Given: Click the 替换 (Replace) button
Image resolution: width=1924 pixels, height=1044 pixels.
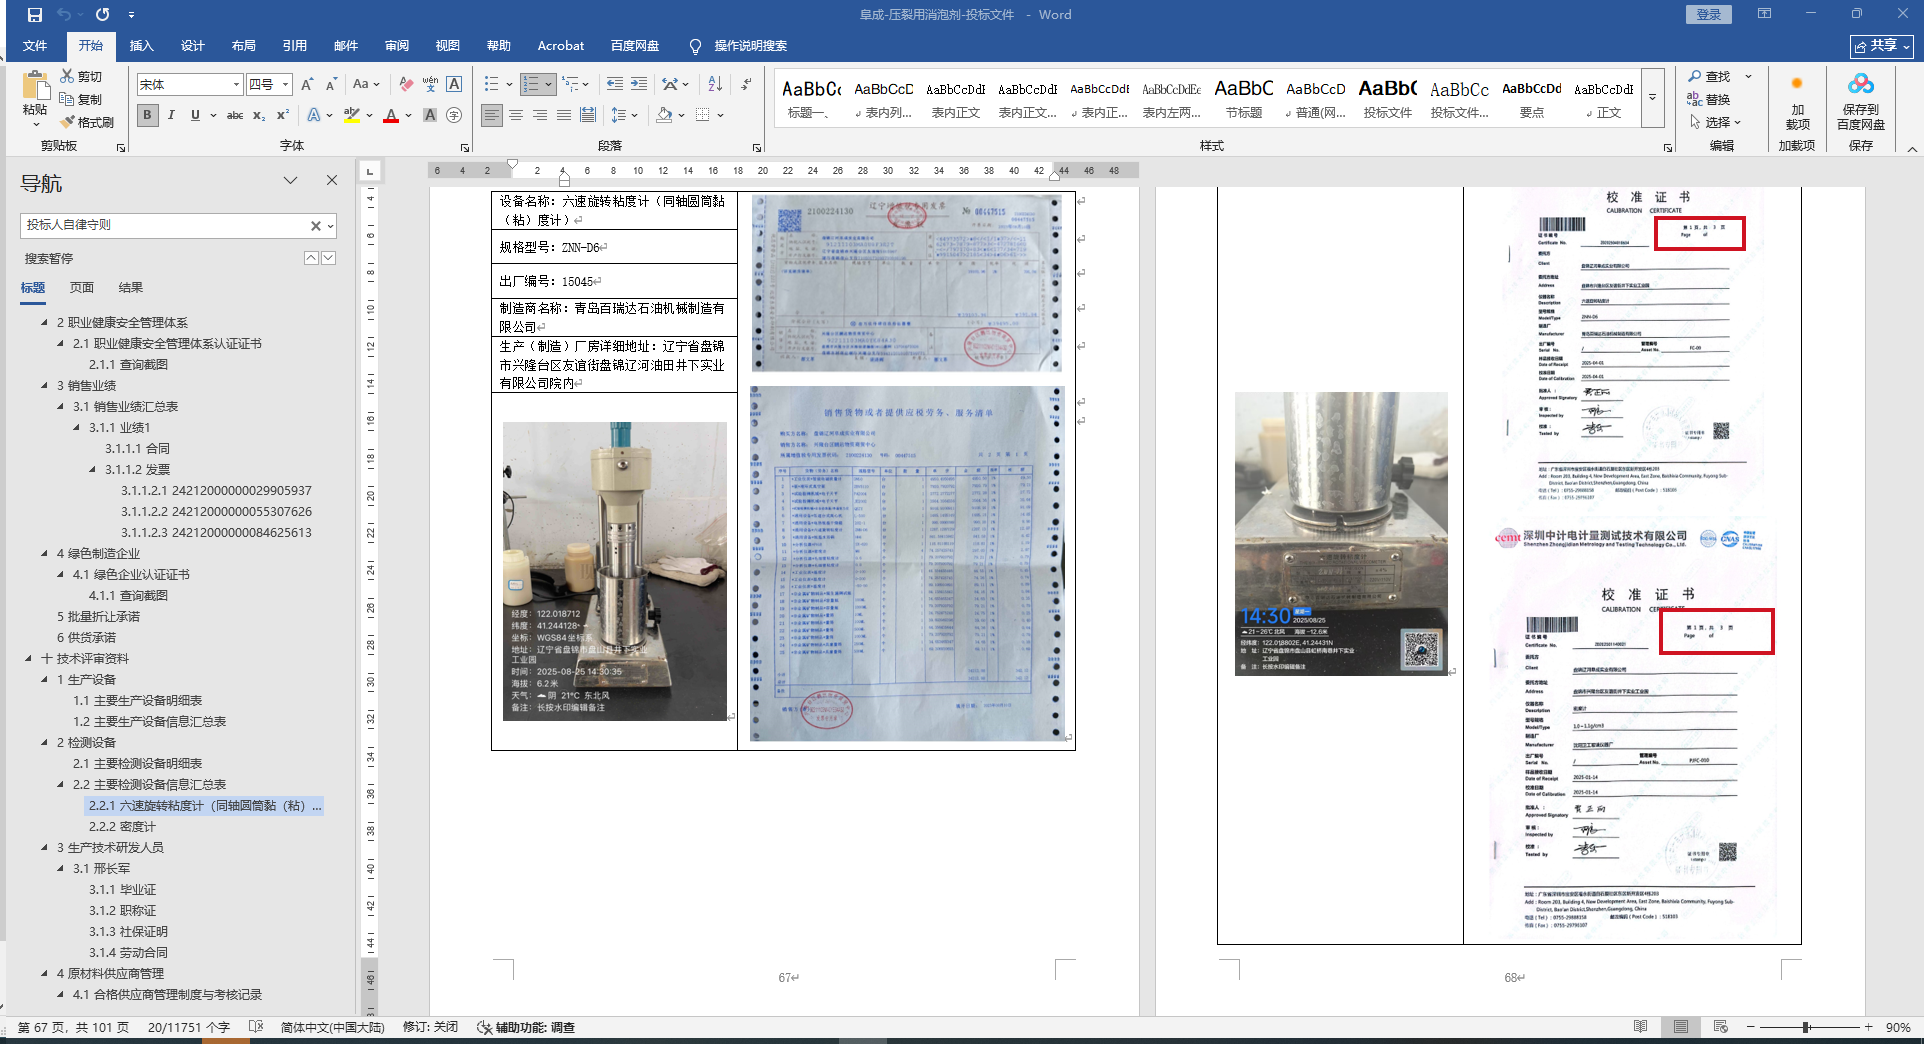Looking at the screenshot, I should [1710, 99].
